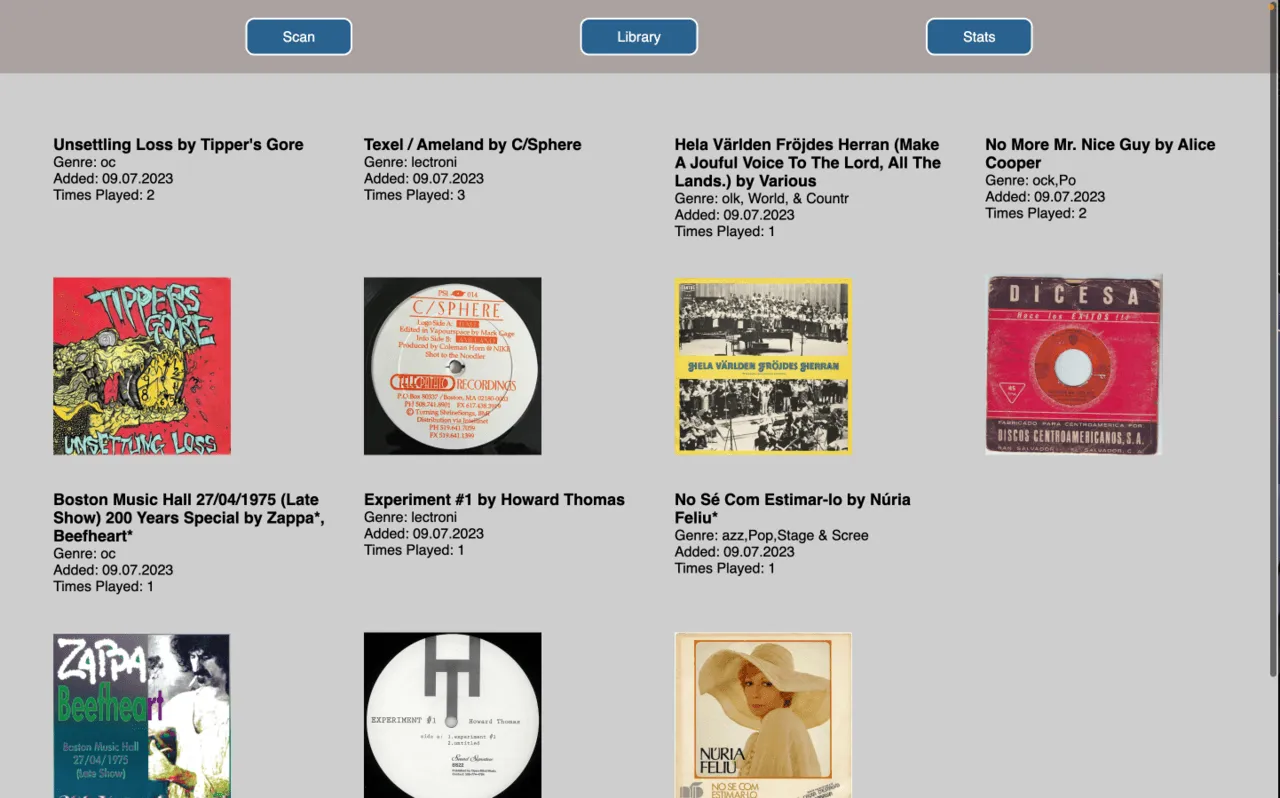Click the Unsettling Loss by Tipper's Gore title

pyautogui.click(x=178, y=145)
